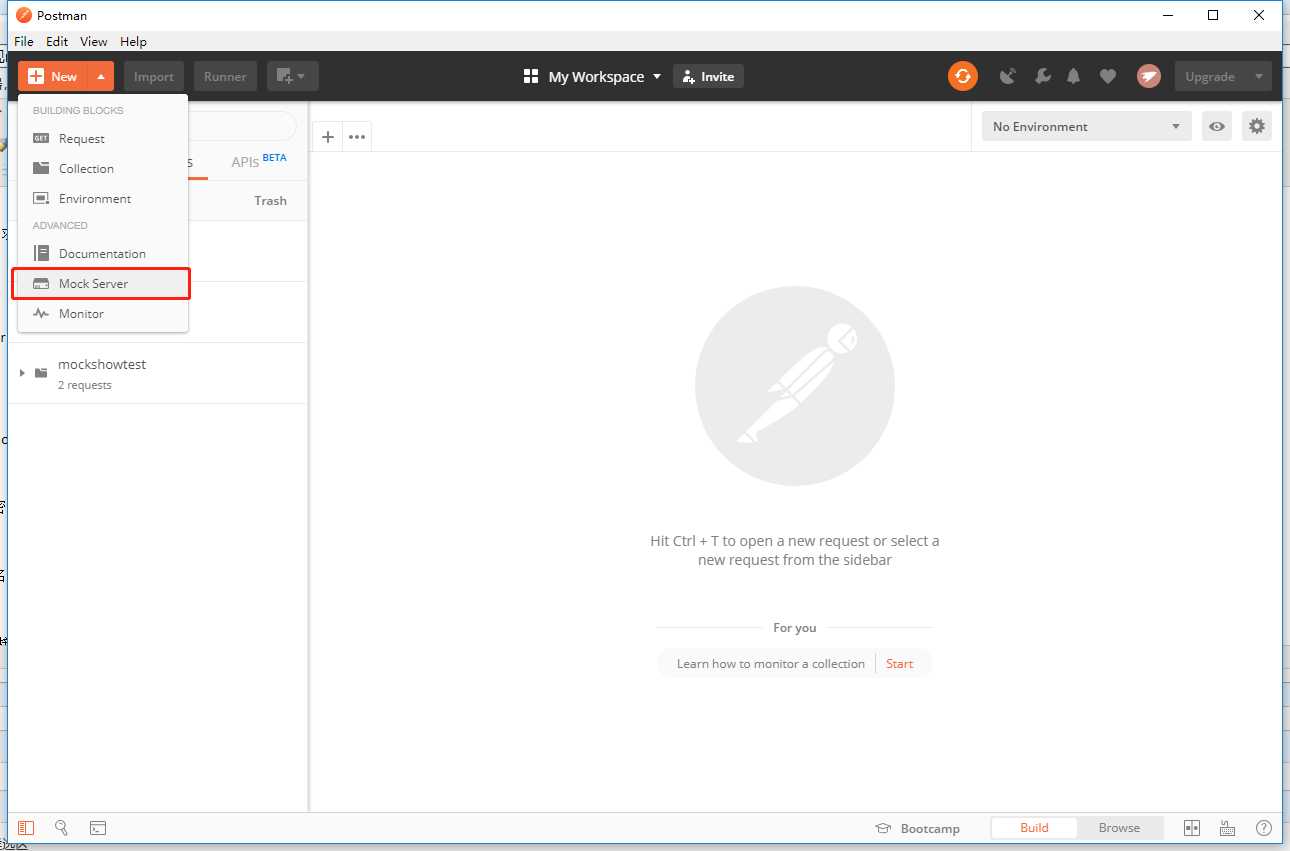Click the heart icon in header
This screenshot has width=1290, height=851.
(x=1107, y=76)
